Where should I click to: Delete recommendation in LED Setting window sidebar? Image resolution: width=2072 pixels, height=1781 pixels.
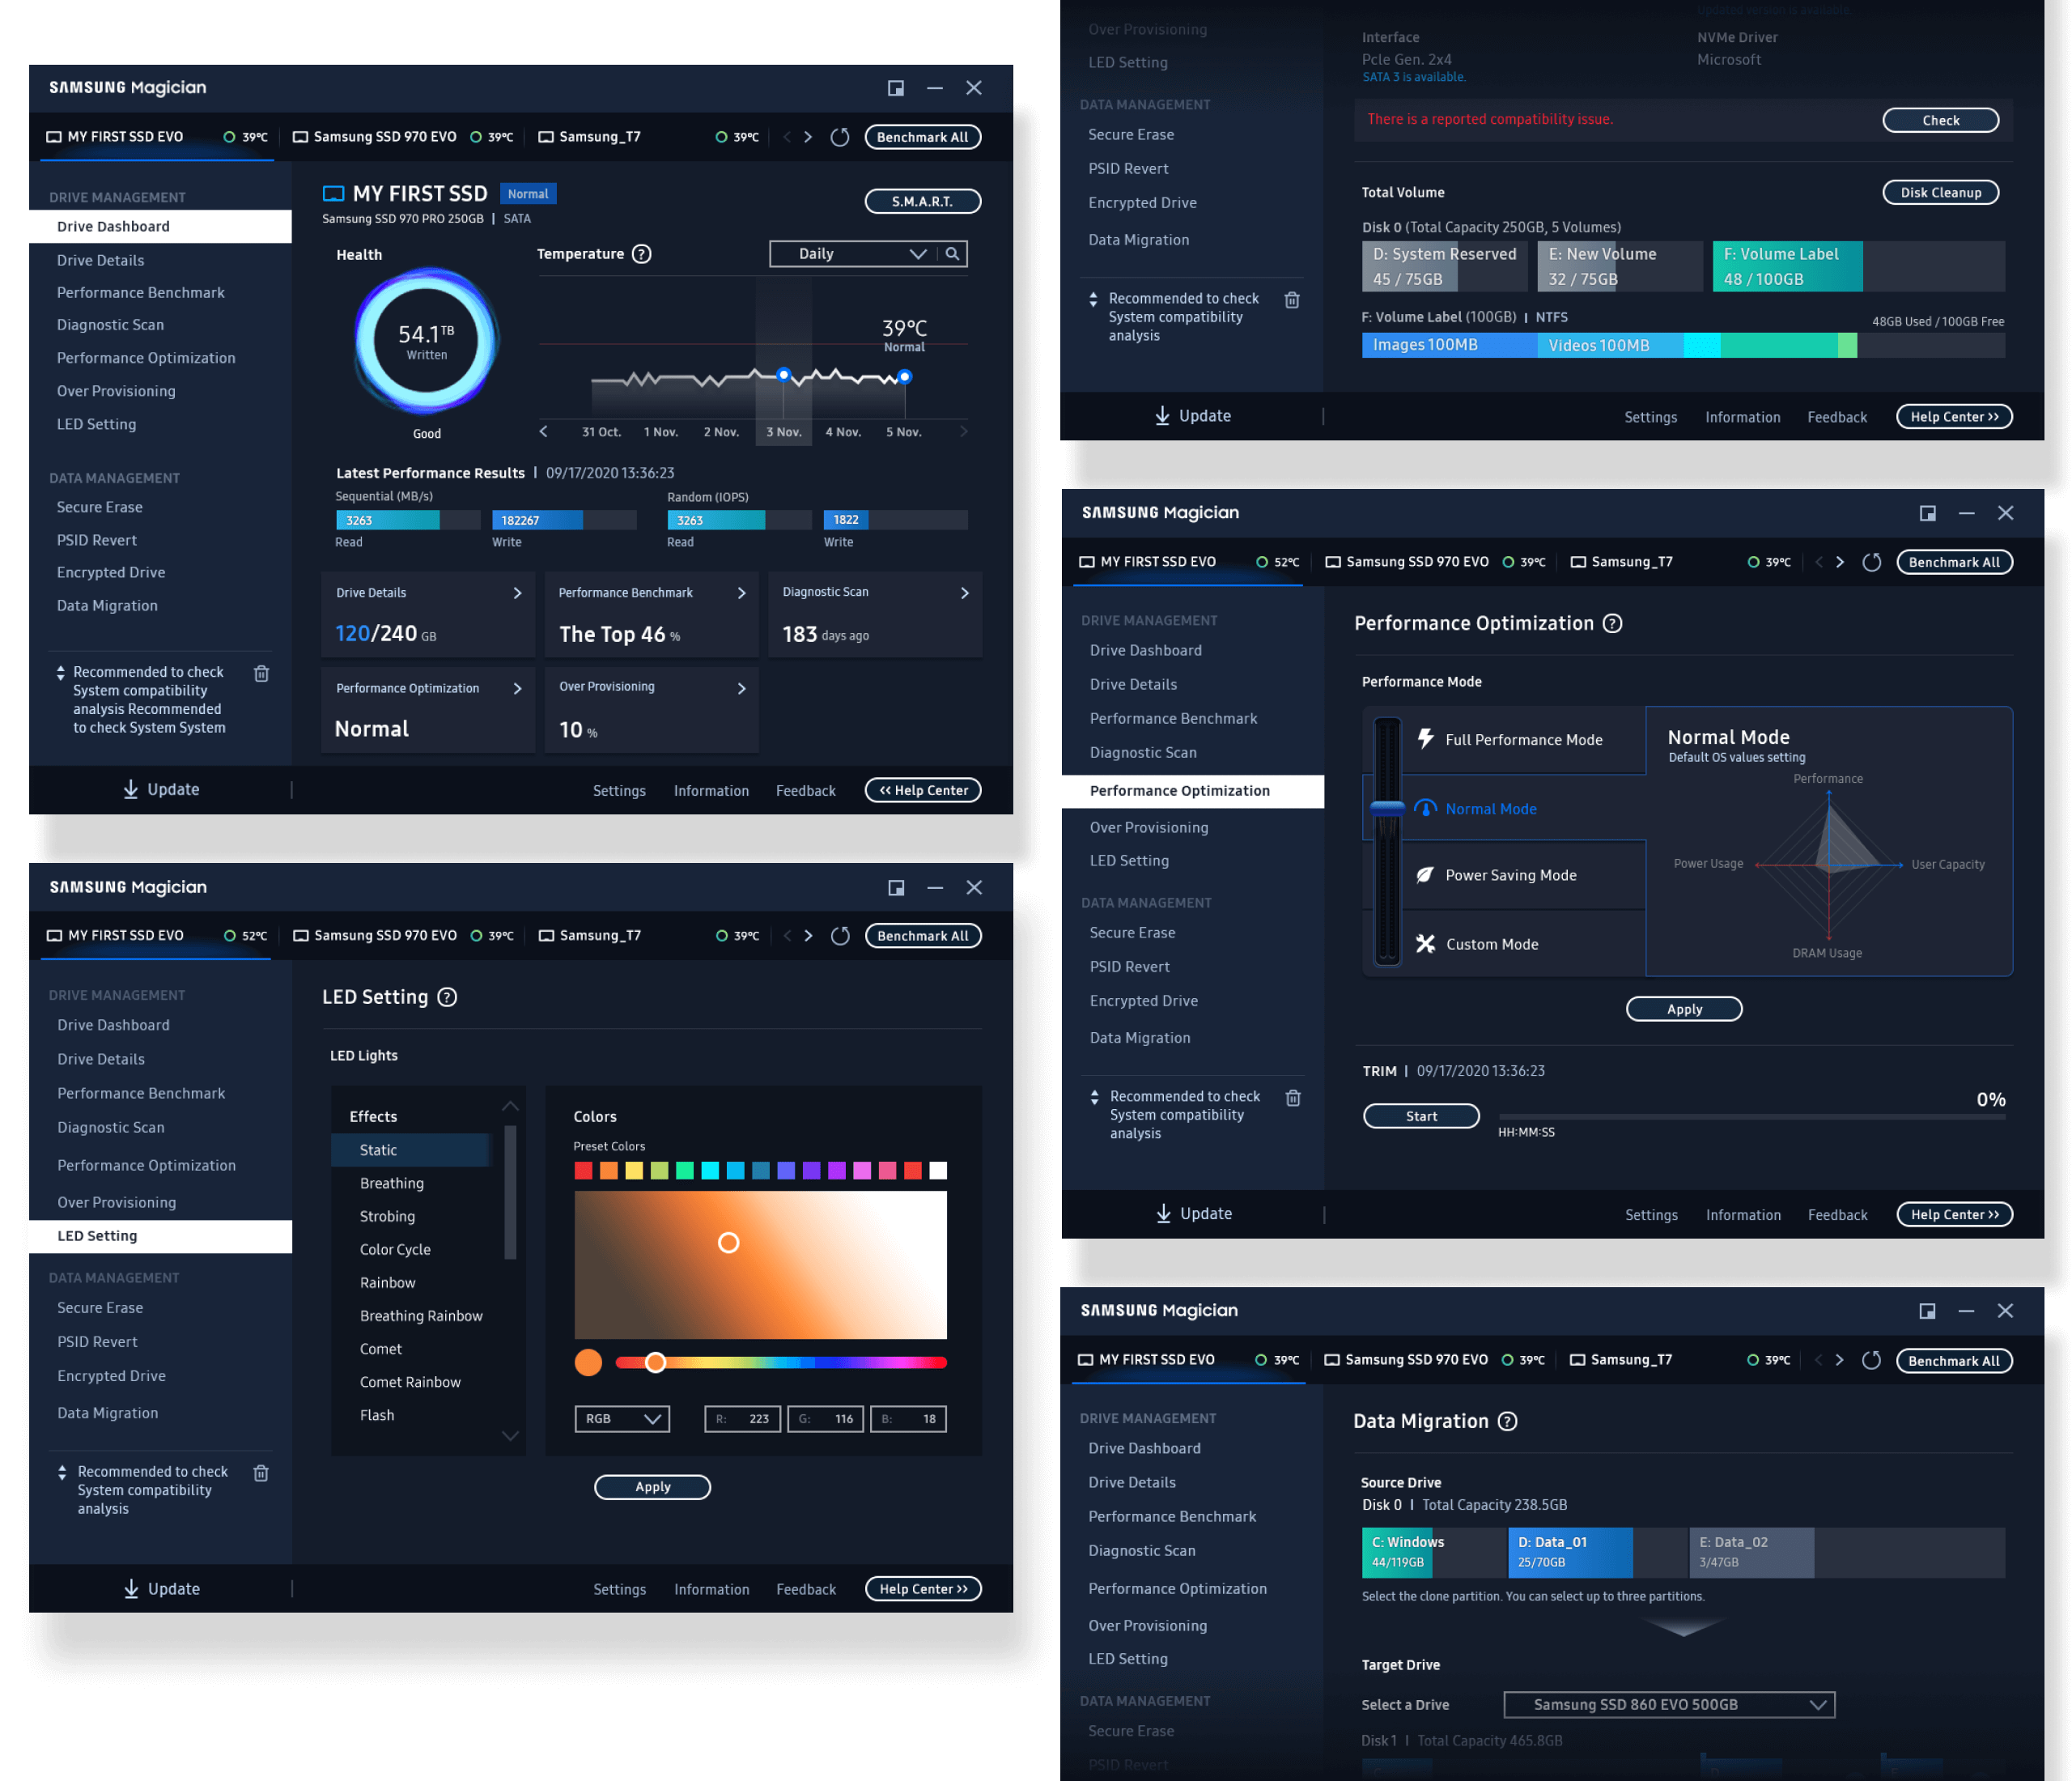point(261,1473)
